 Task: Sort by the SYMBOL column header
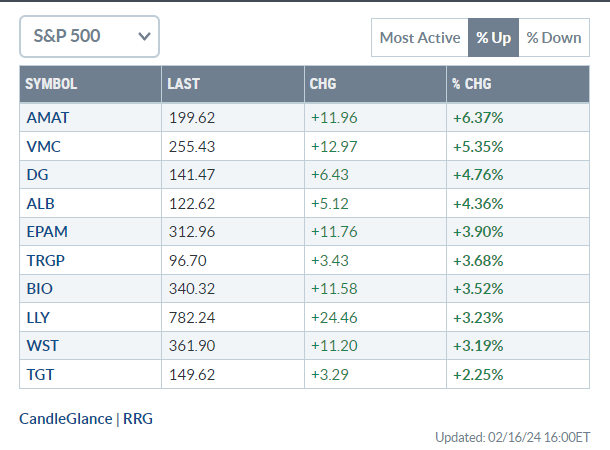click(x=52, y=84)
